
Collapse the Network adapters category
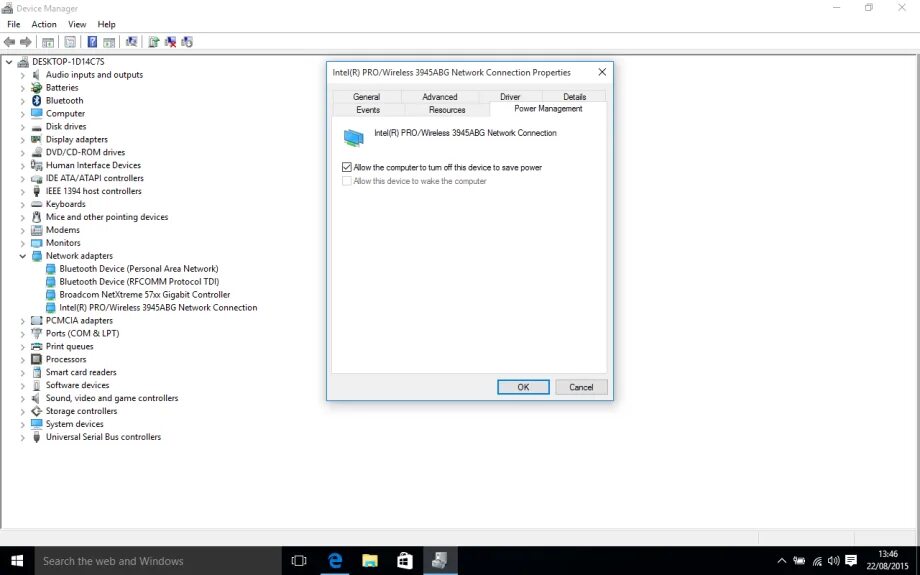coord(22,256)
